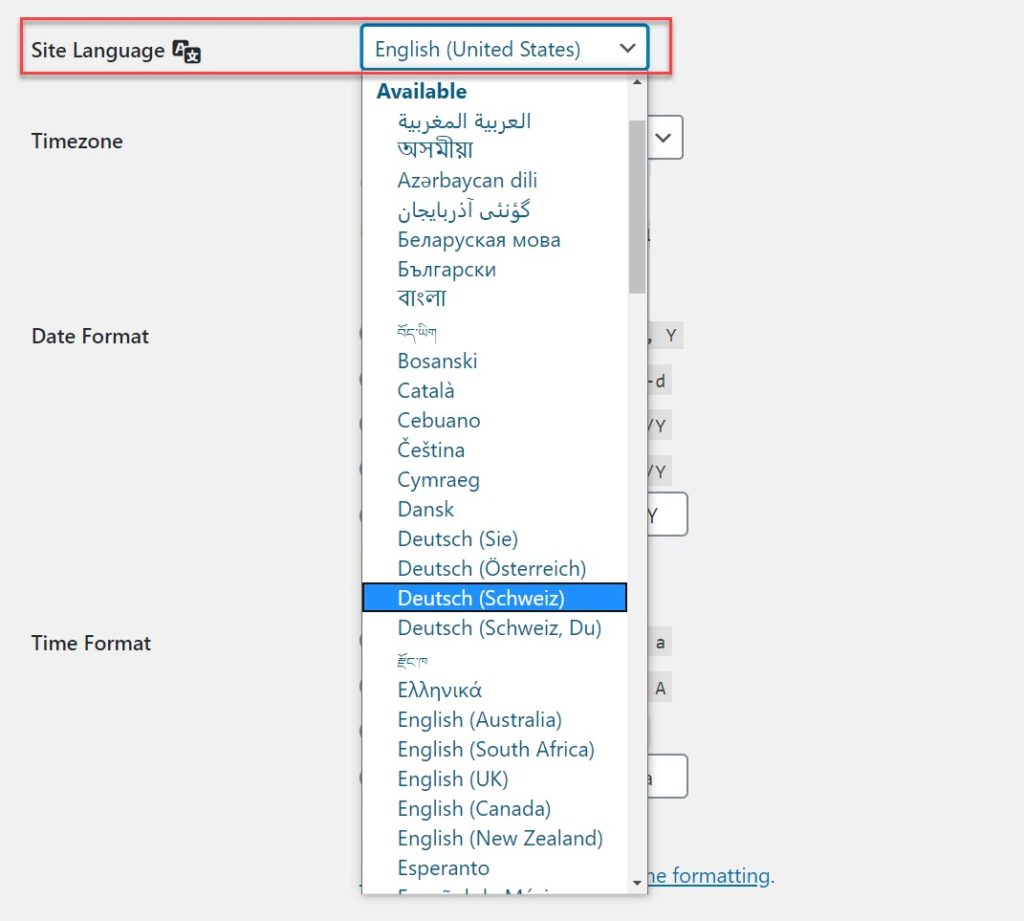Click the Site Language chevron arrow
Viewport: 1024px width, 921px height.
[x=627, y=48]
